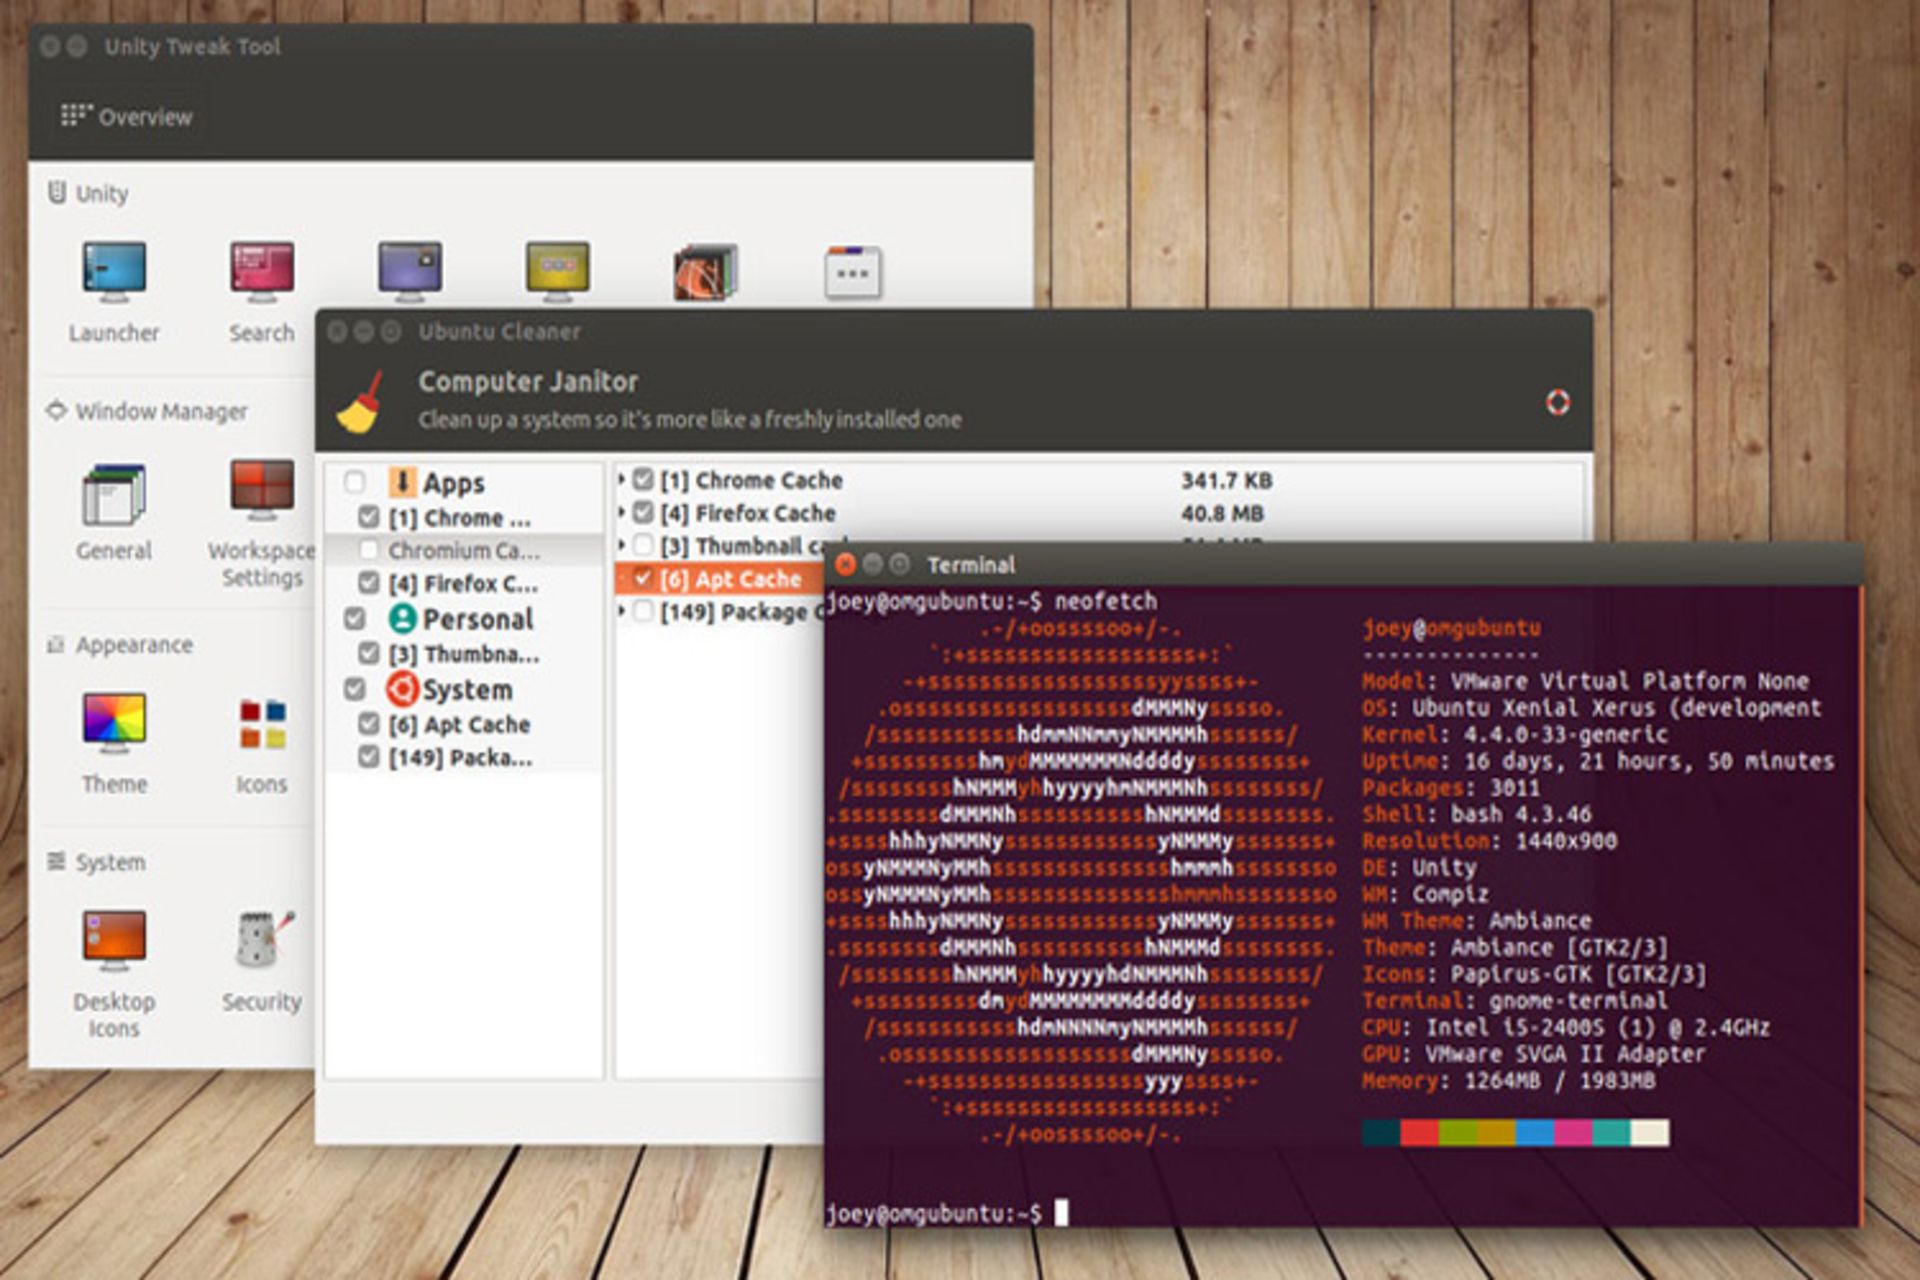Expand the [3] Thumbnail cache row
The width and height of the screenshot is (1920, 1280).
622,545
